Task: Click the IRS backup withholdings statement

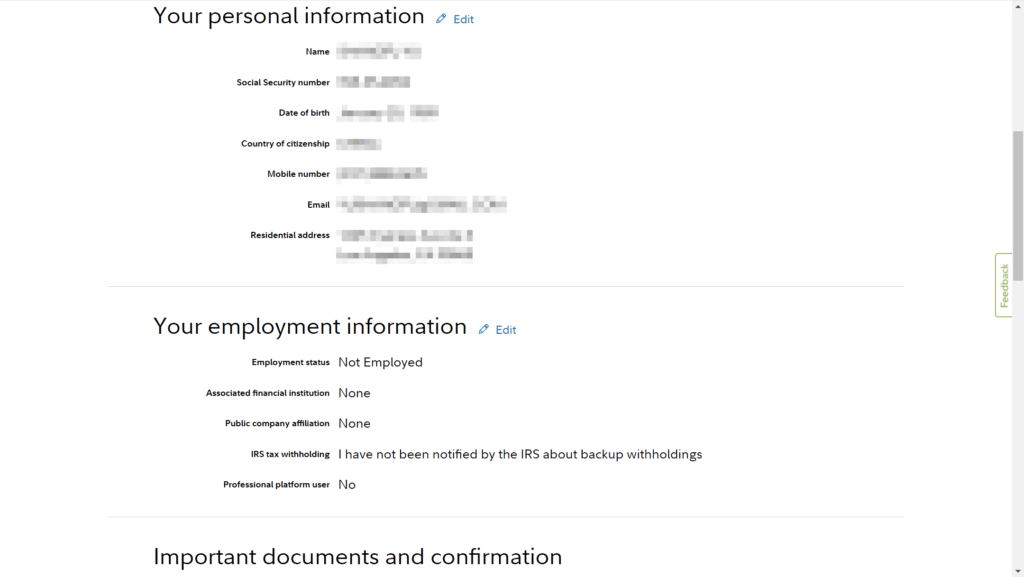Action: tap(520, 454)
